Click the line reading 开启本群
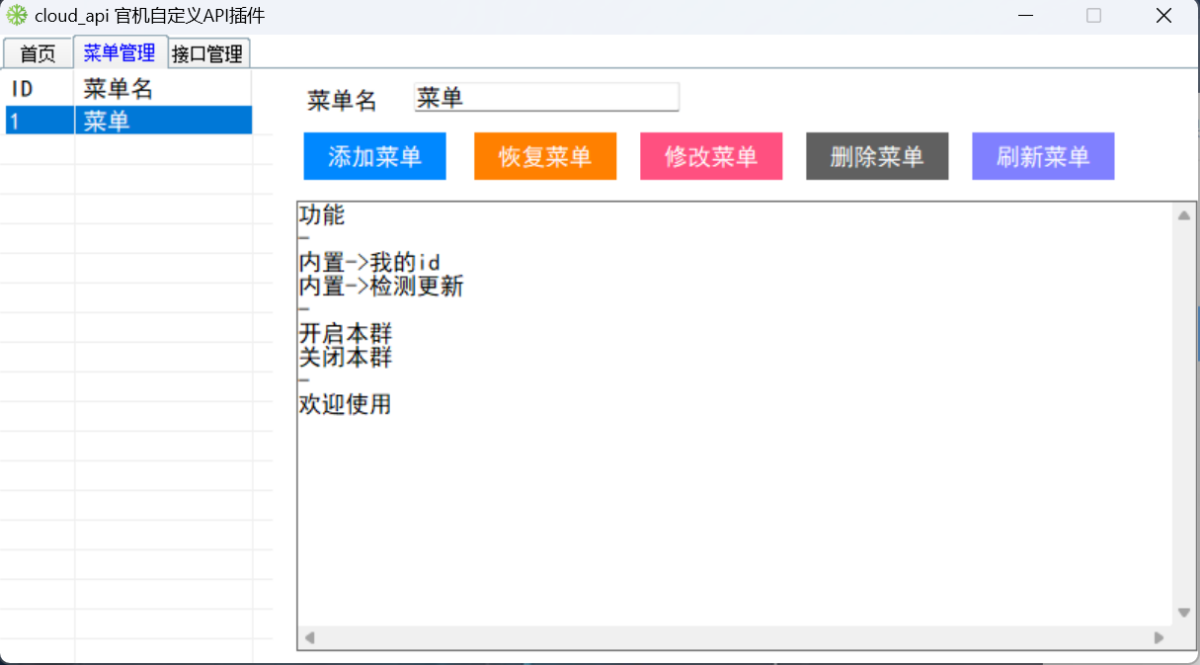The width and height of the screenshot is (1200, 665). pos(345,334)
